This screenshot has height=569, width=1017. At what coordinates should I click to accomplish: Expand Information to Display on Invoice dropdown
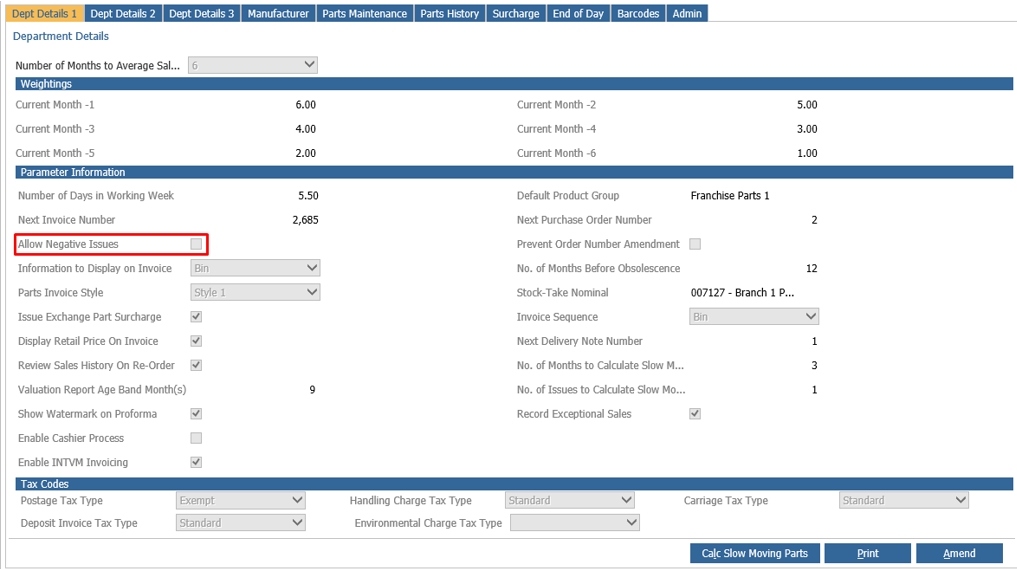pos(255,268)
